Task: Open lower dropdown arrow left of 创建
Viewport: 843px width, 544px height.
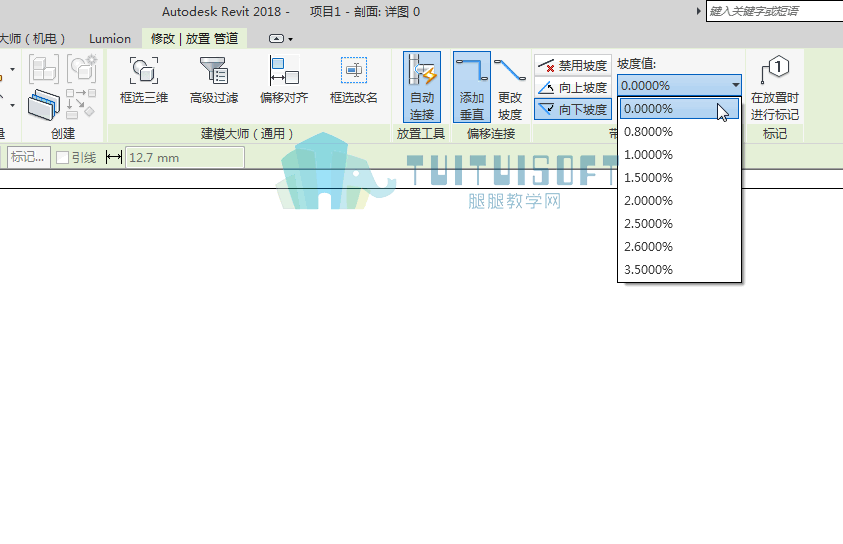Action: click(x=12, y=105)
